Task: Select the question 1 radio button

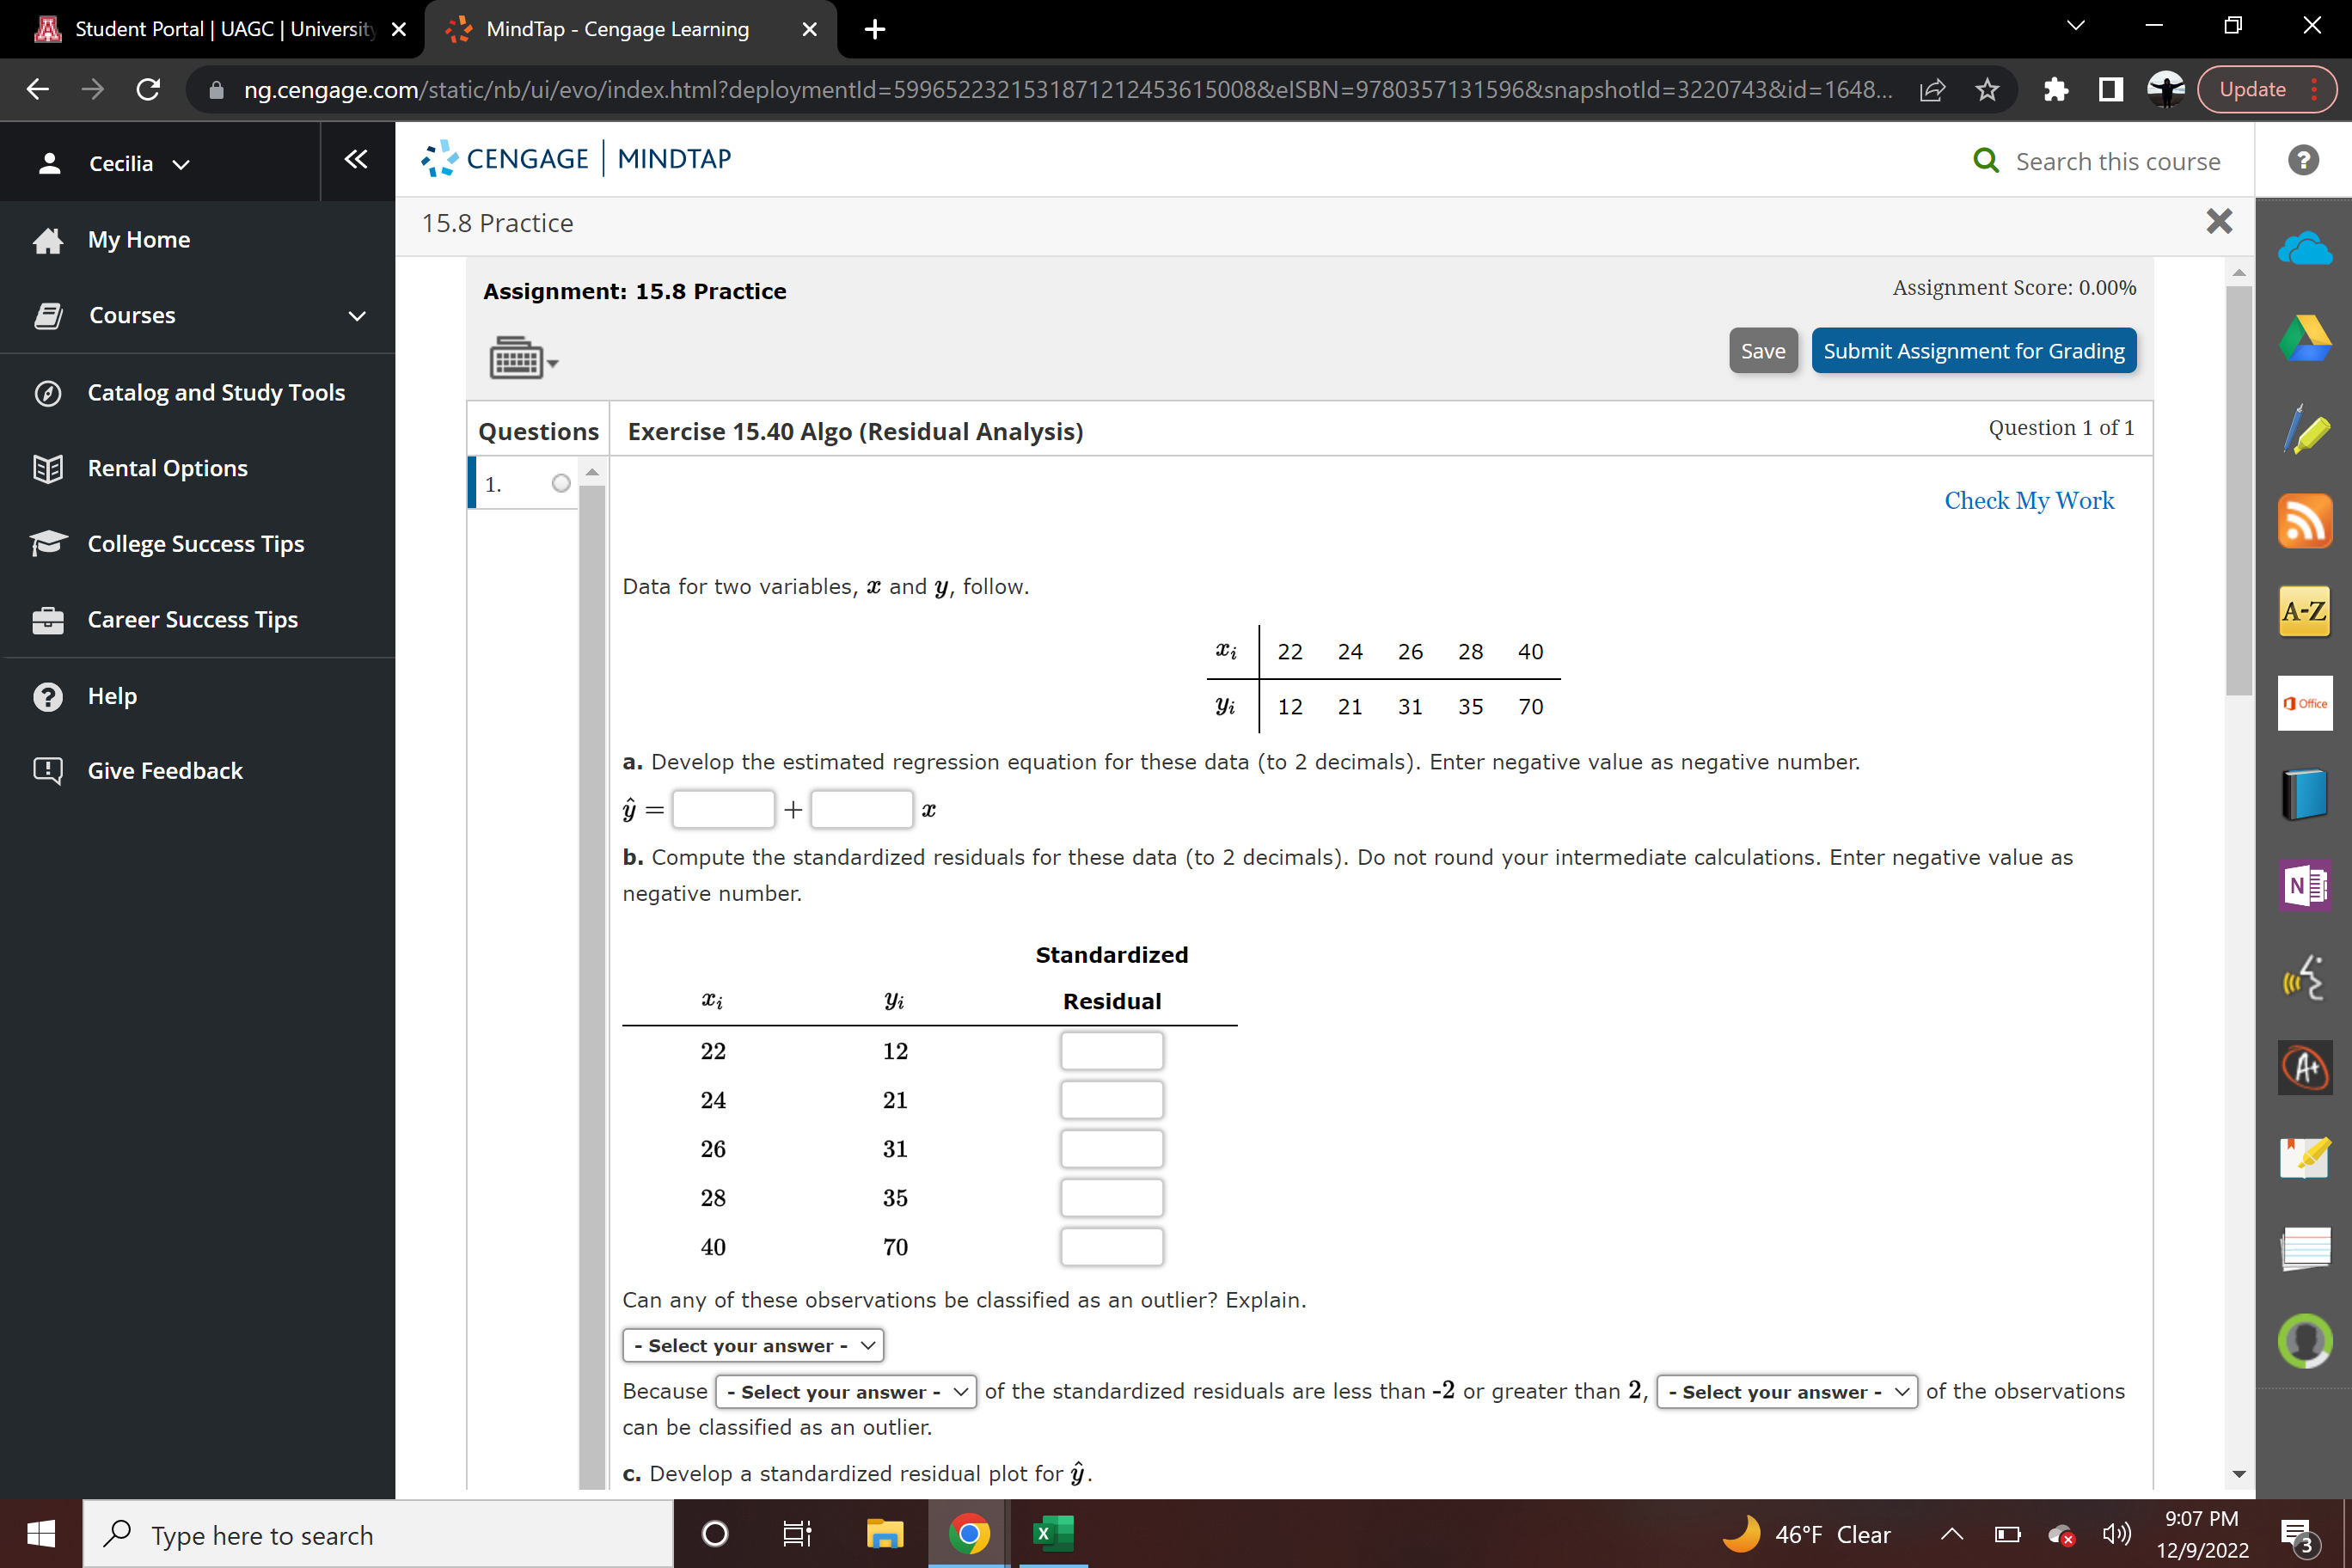Action: pyautogui.click(x=561, y=483)
